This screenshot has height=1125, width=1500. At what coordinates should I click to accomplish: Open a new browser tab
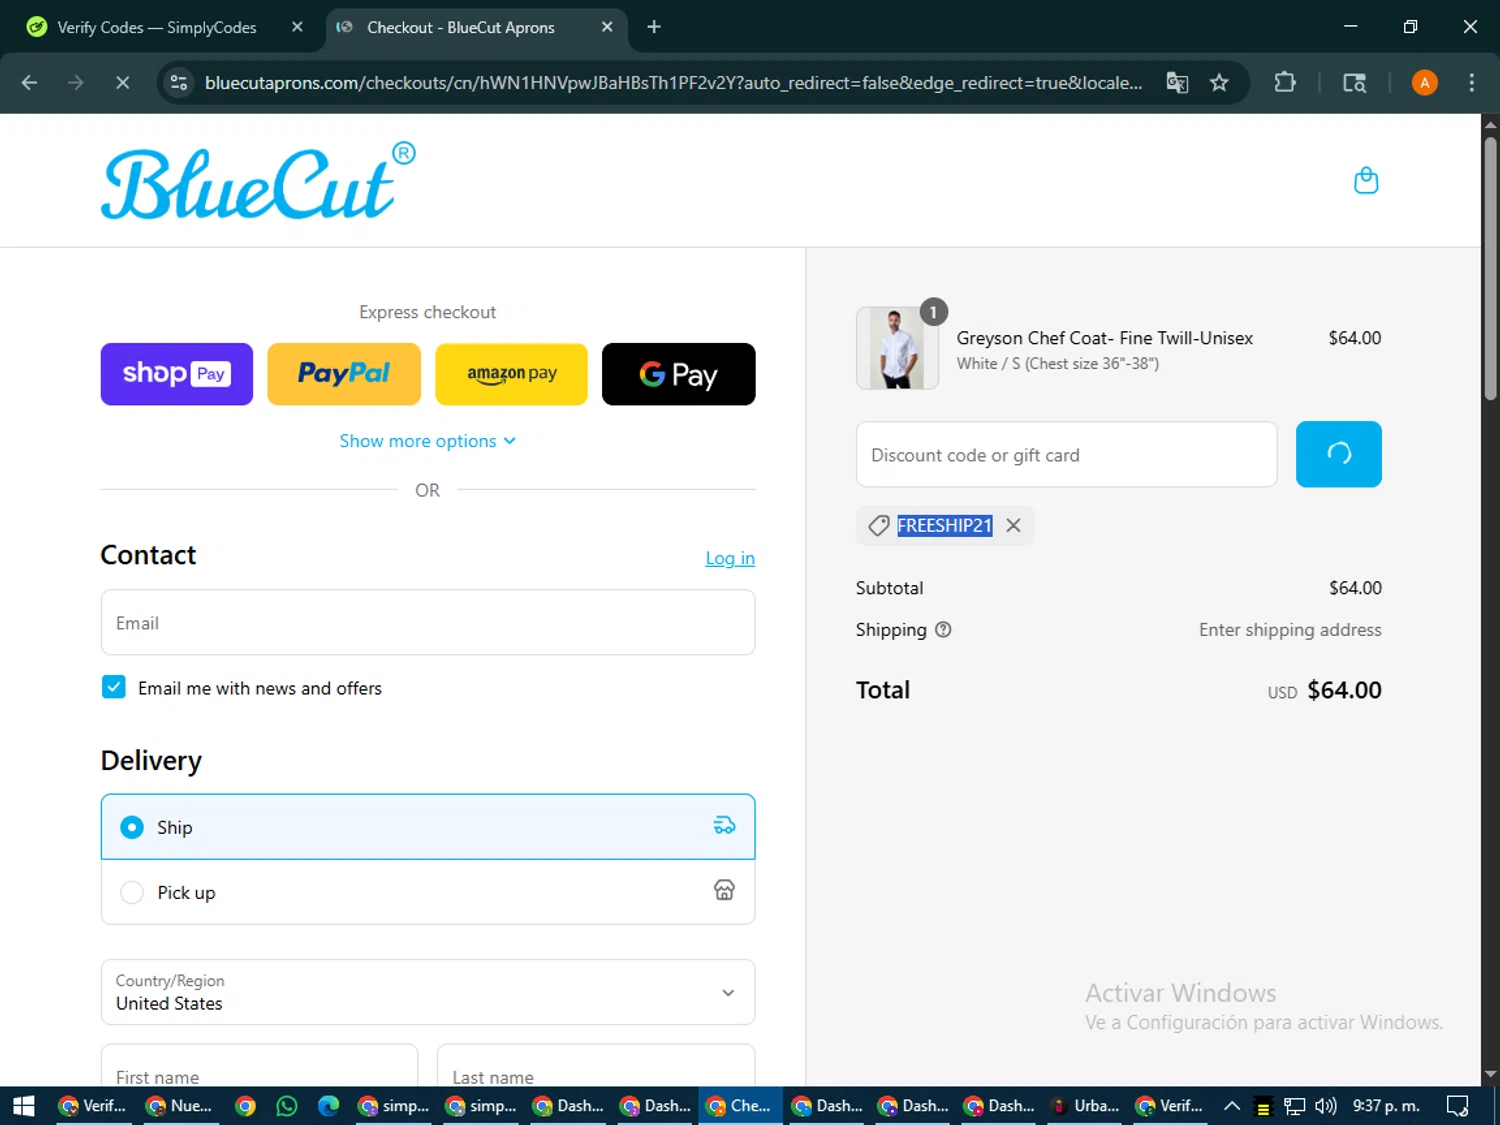click(654, 27)
